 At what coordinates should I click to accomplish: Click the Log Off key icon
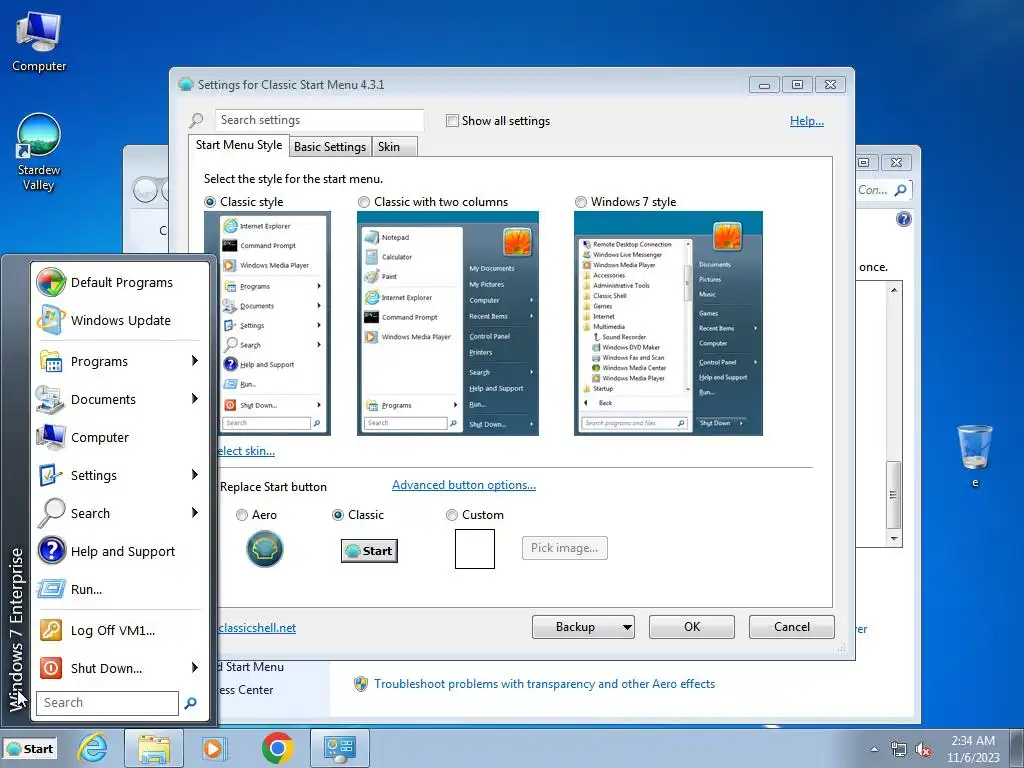pos(51,630)
